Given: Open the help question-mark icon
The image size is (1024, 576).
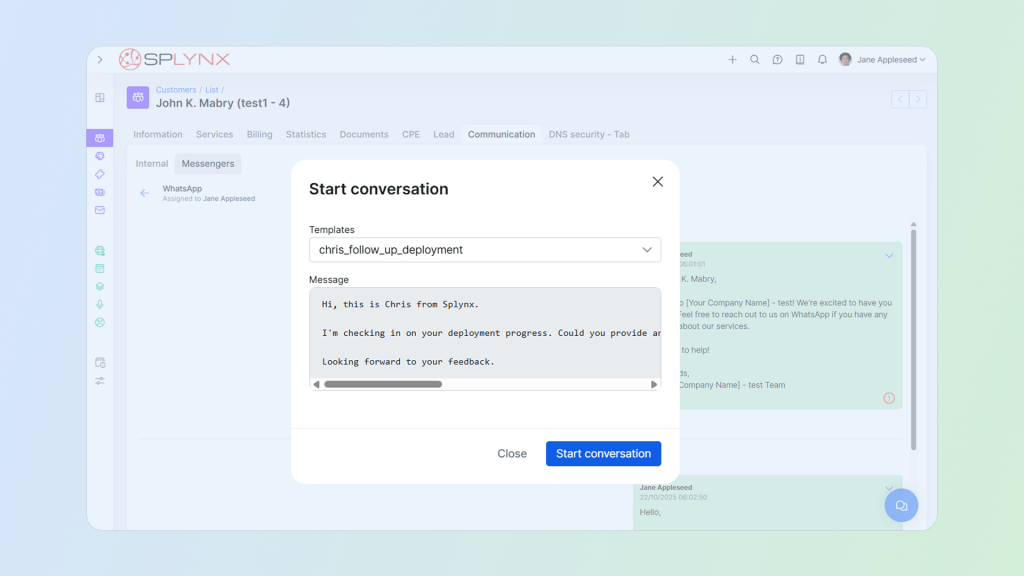Looking at the screenshot, I should pos(777,60).
